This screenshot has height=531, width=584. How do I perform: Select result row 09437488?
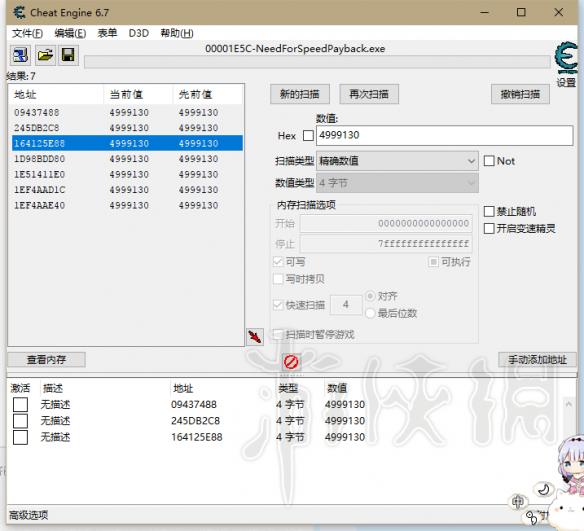click(127, 112)
